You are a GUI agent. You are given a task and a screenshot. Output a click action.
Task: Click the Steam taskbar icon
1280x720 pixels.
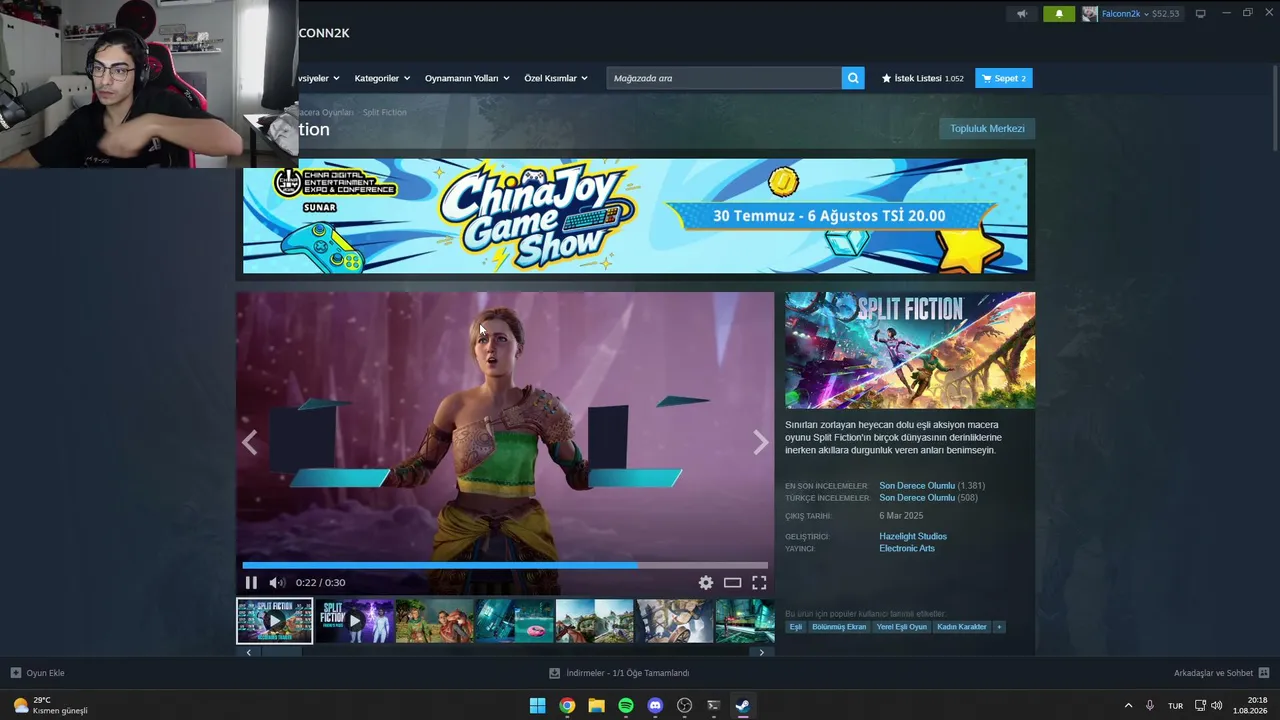click(742, 706)
